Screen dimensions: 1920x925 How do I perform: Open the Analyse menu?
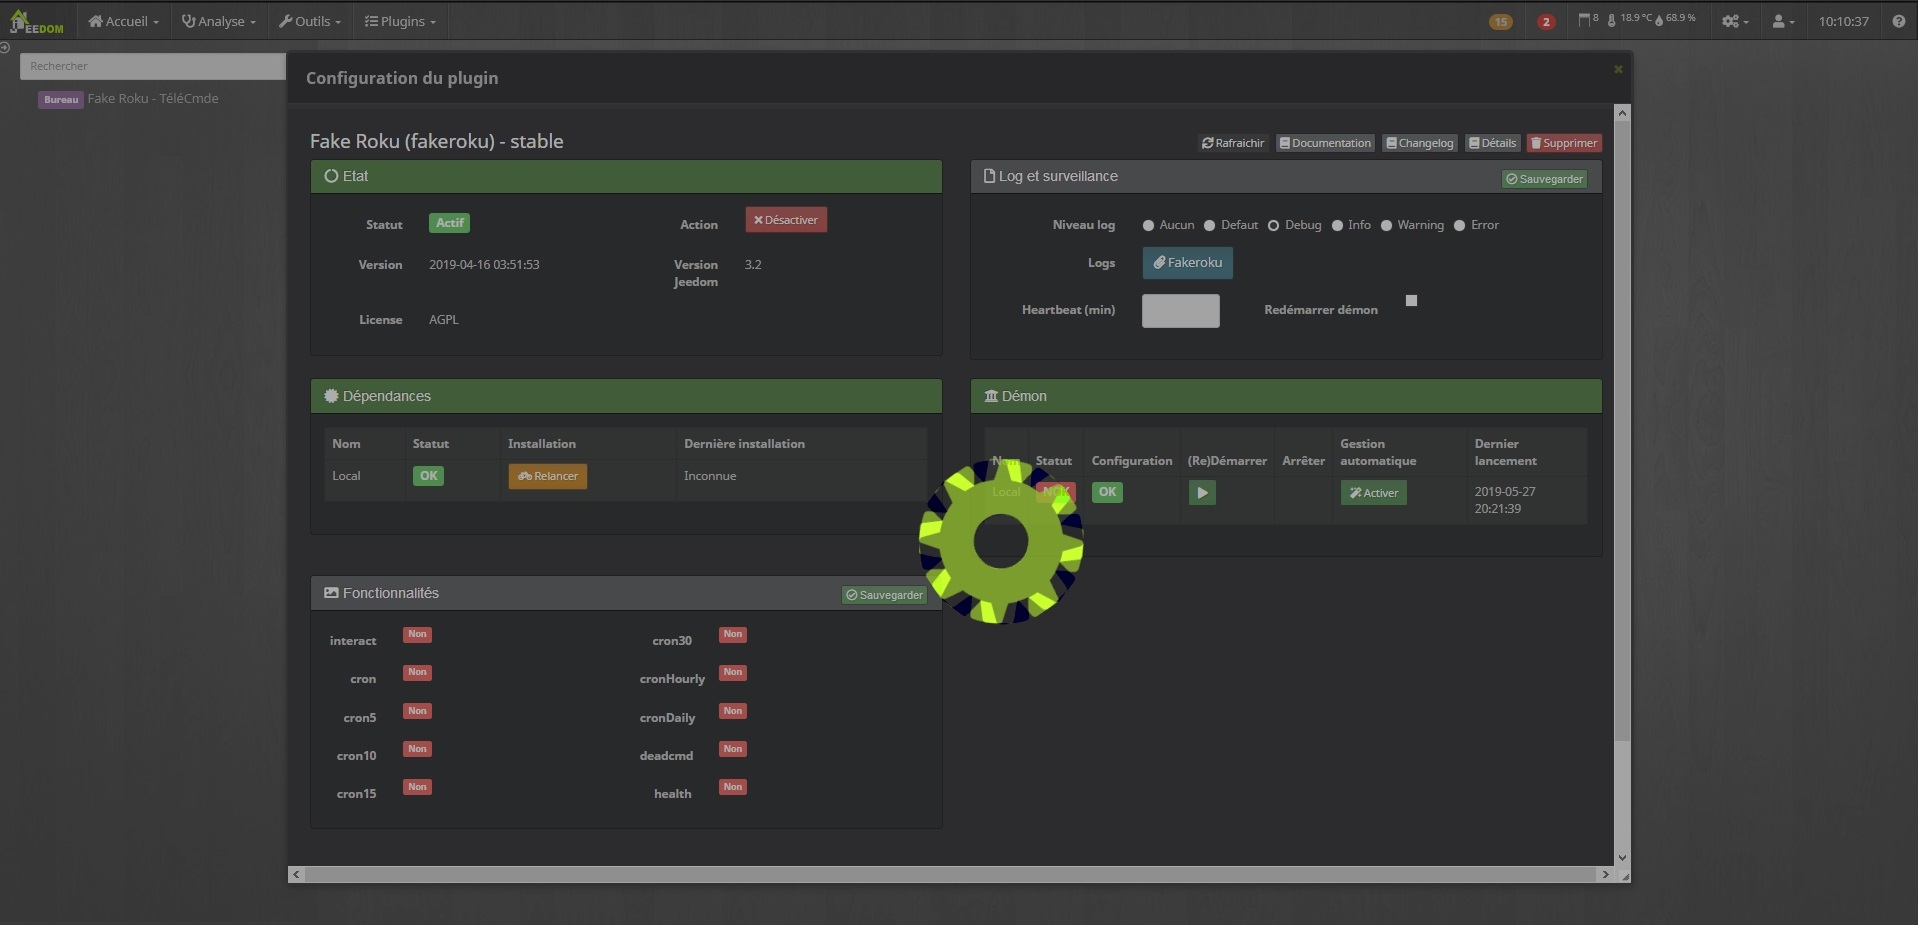pyautogui.click(x=218, y=21)
